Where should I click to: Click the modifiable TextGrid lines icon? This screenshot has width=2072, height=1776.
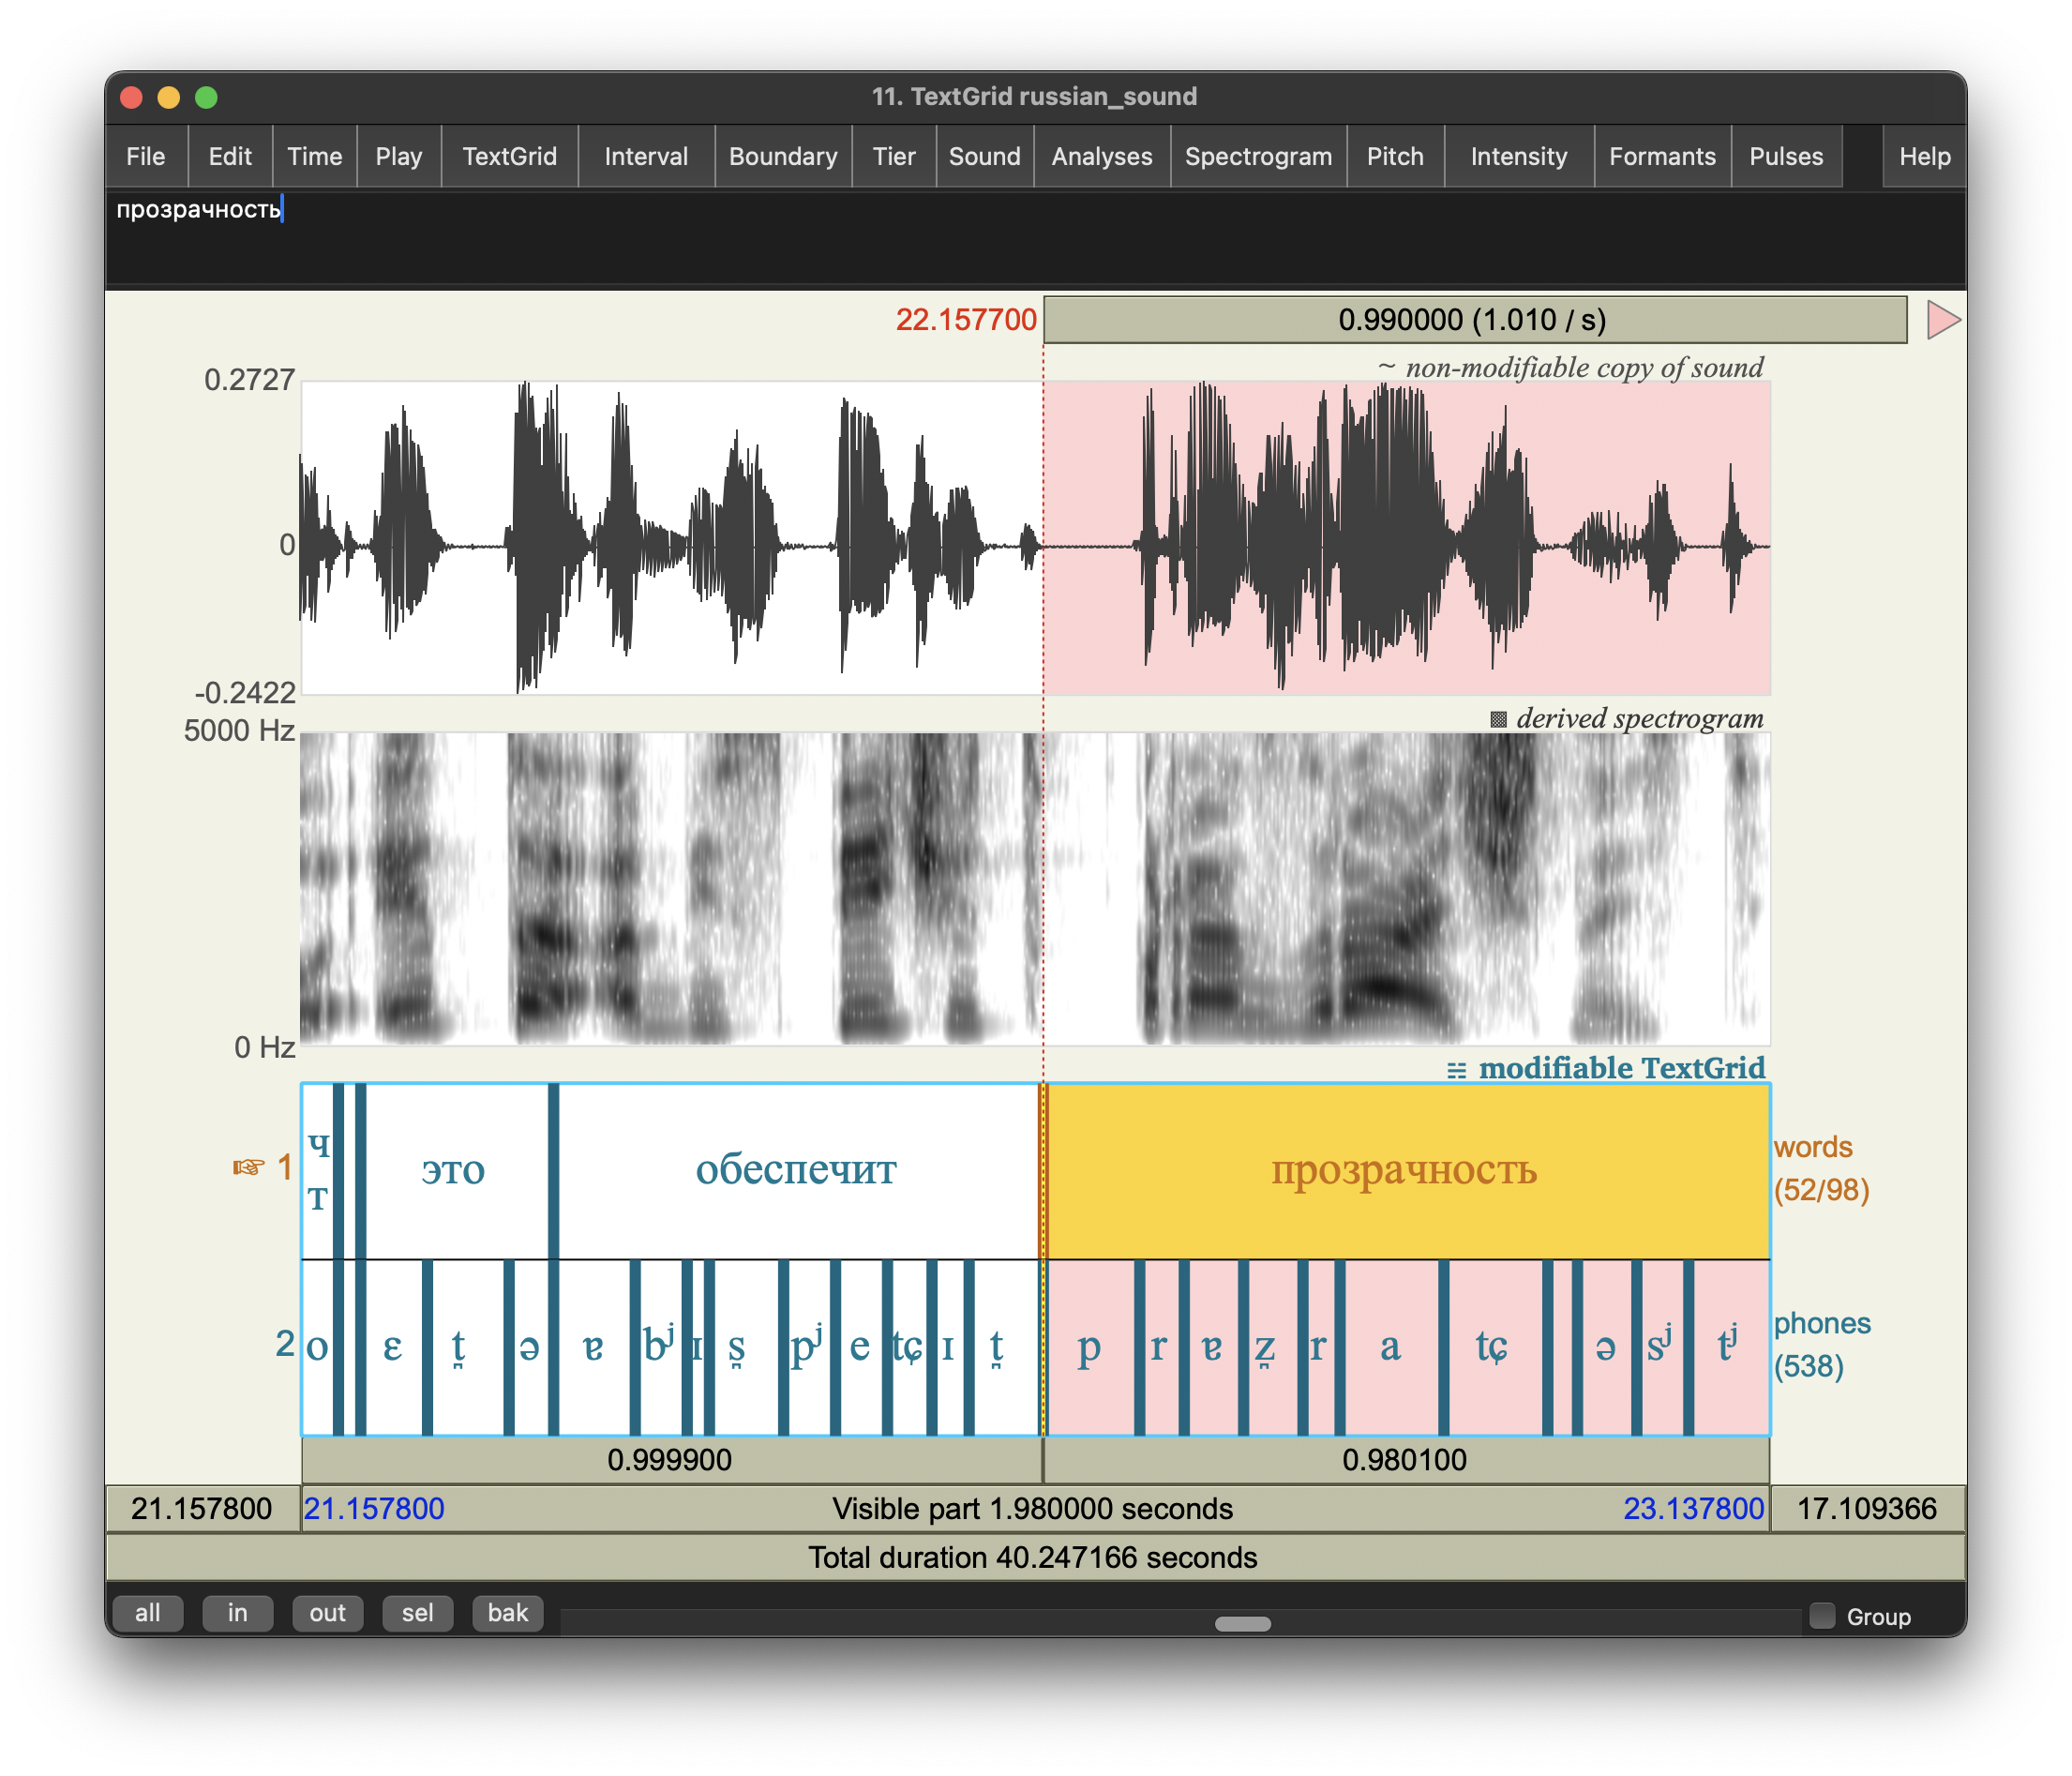tap(1456, 1070)
